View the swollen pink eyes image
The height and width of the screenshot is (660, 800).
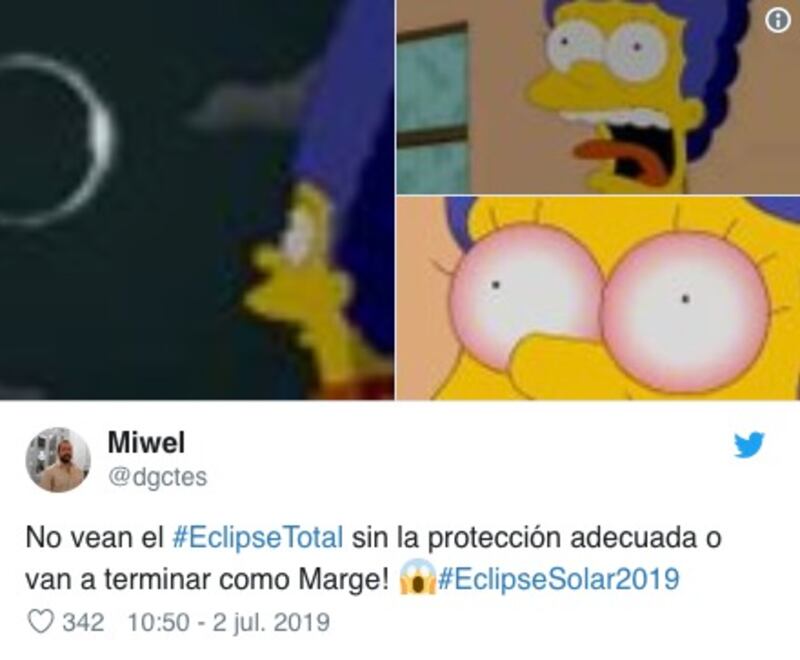[598, 298]
